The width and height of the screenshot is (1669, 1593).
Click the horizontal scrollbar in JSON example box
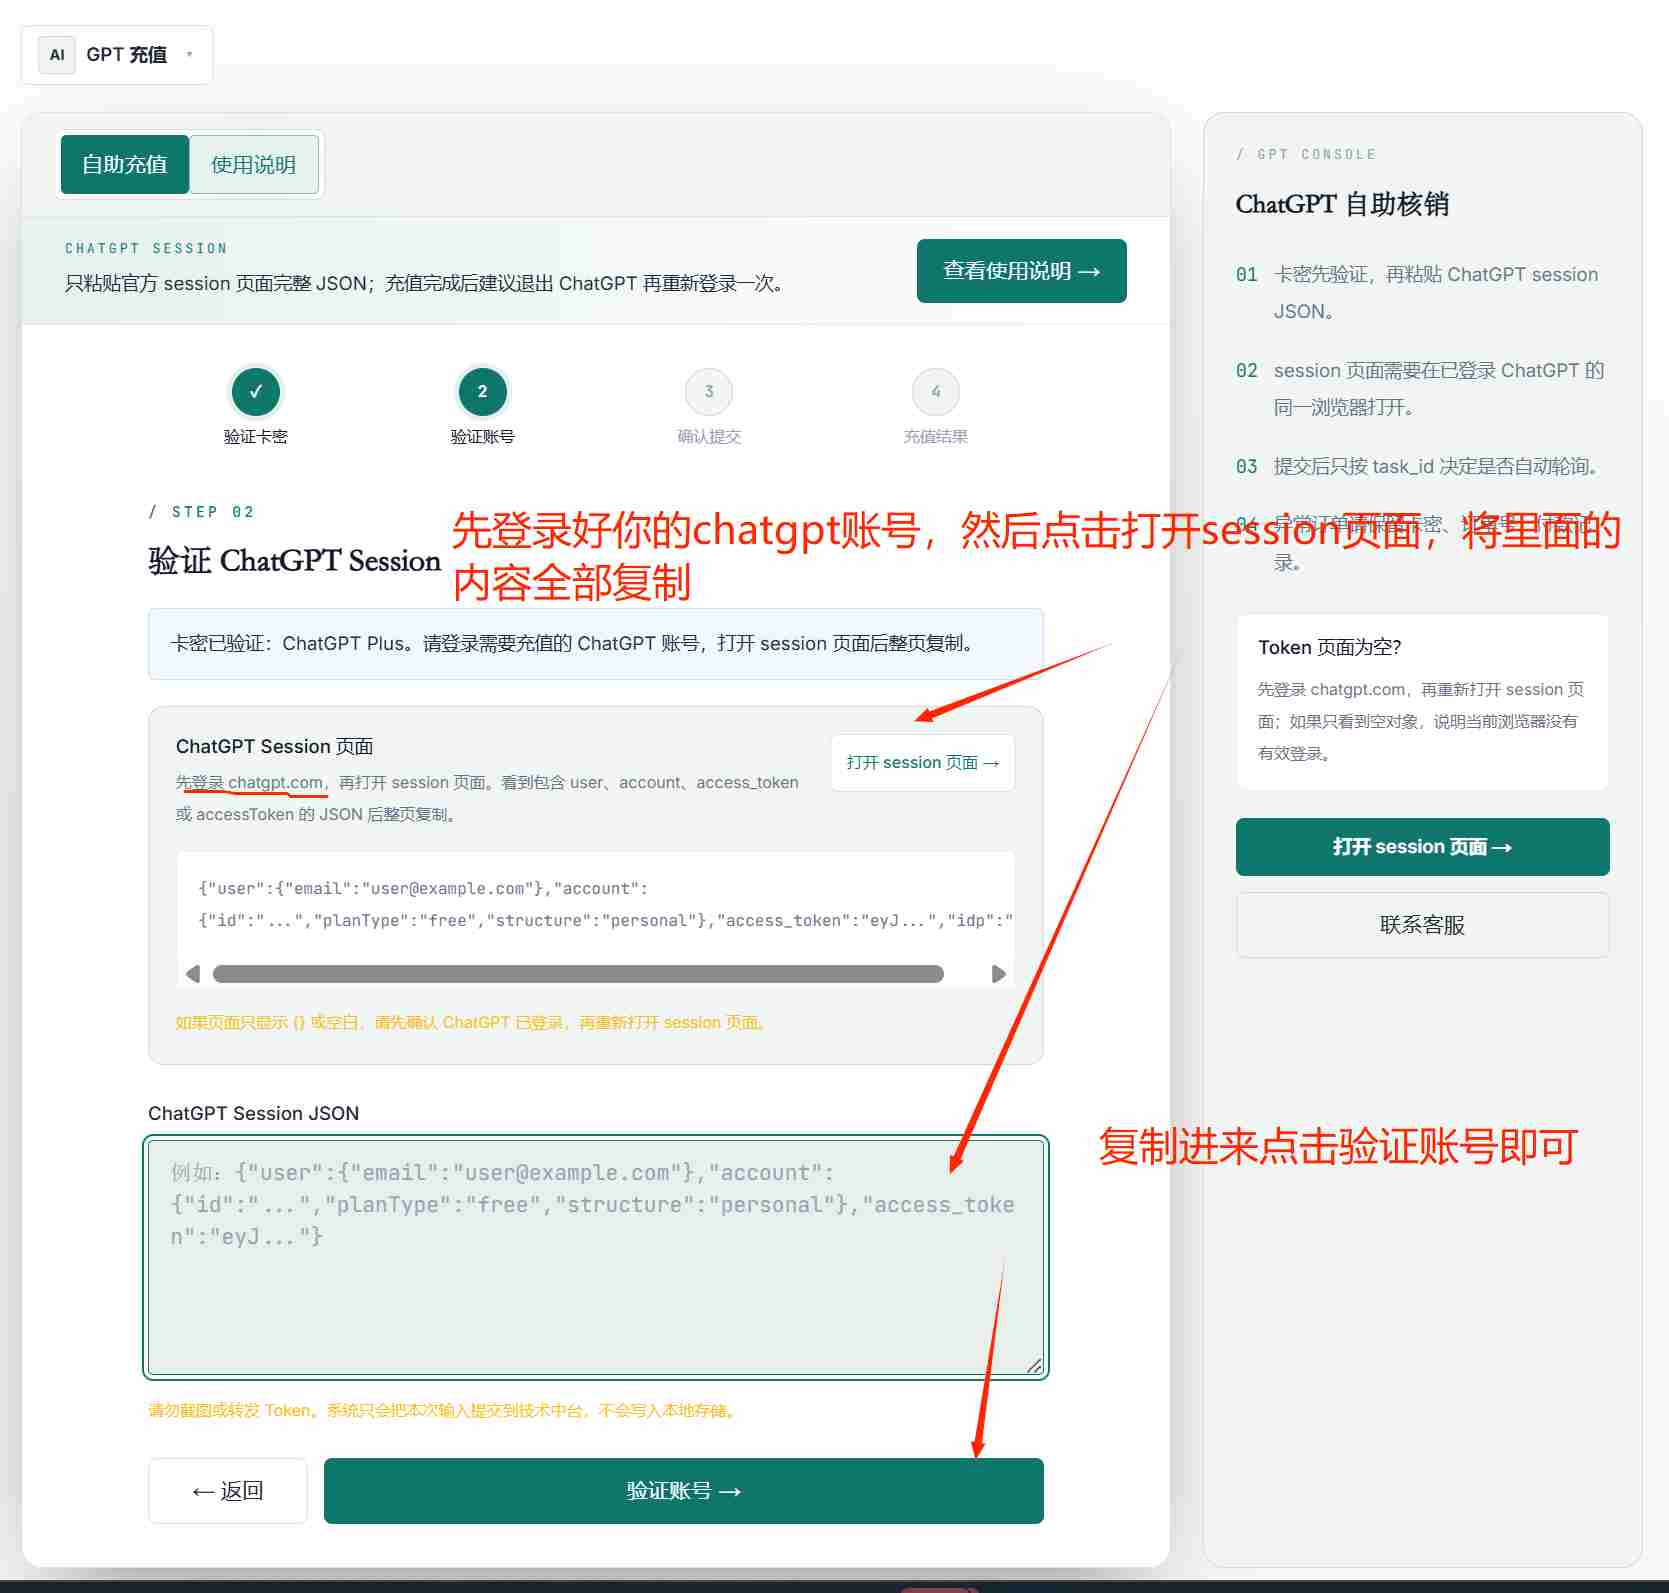click(x=578, y=974)
